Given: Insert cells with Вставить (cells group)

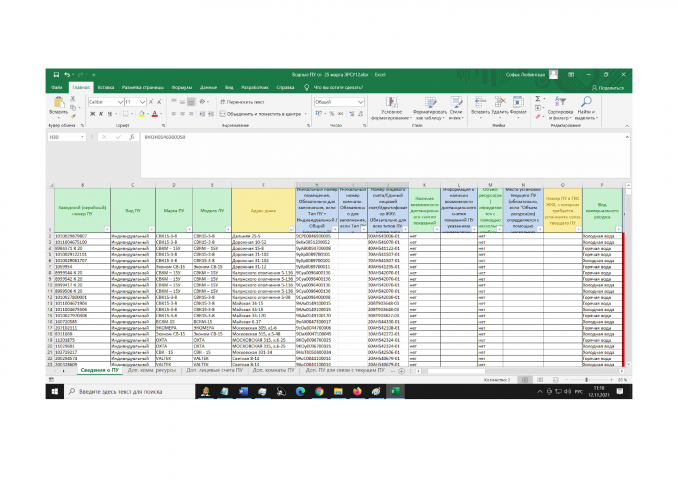Looking at the screenshot, I should [480, 106].
